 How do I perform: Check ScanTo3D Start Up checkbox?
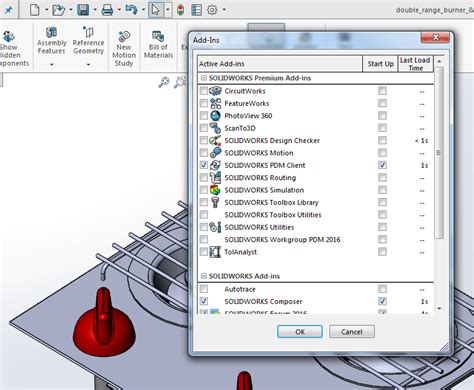382,128
